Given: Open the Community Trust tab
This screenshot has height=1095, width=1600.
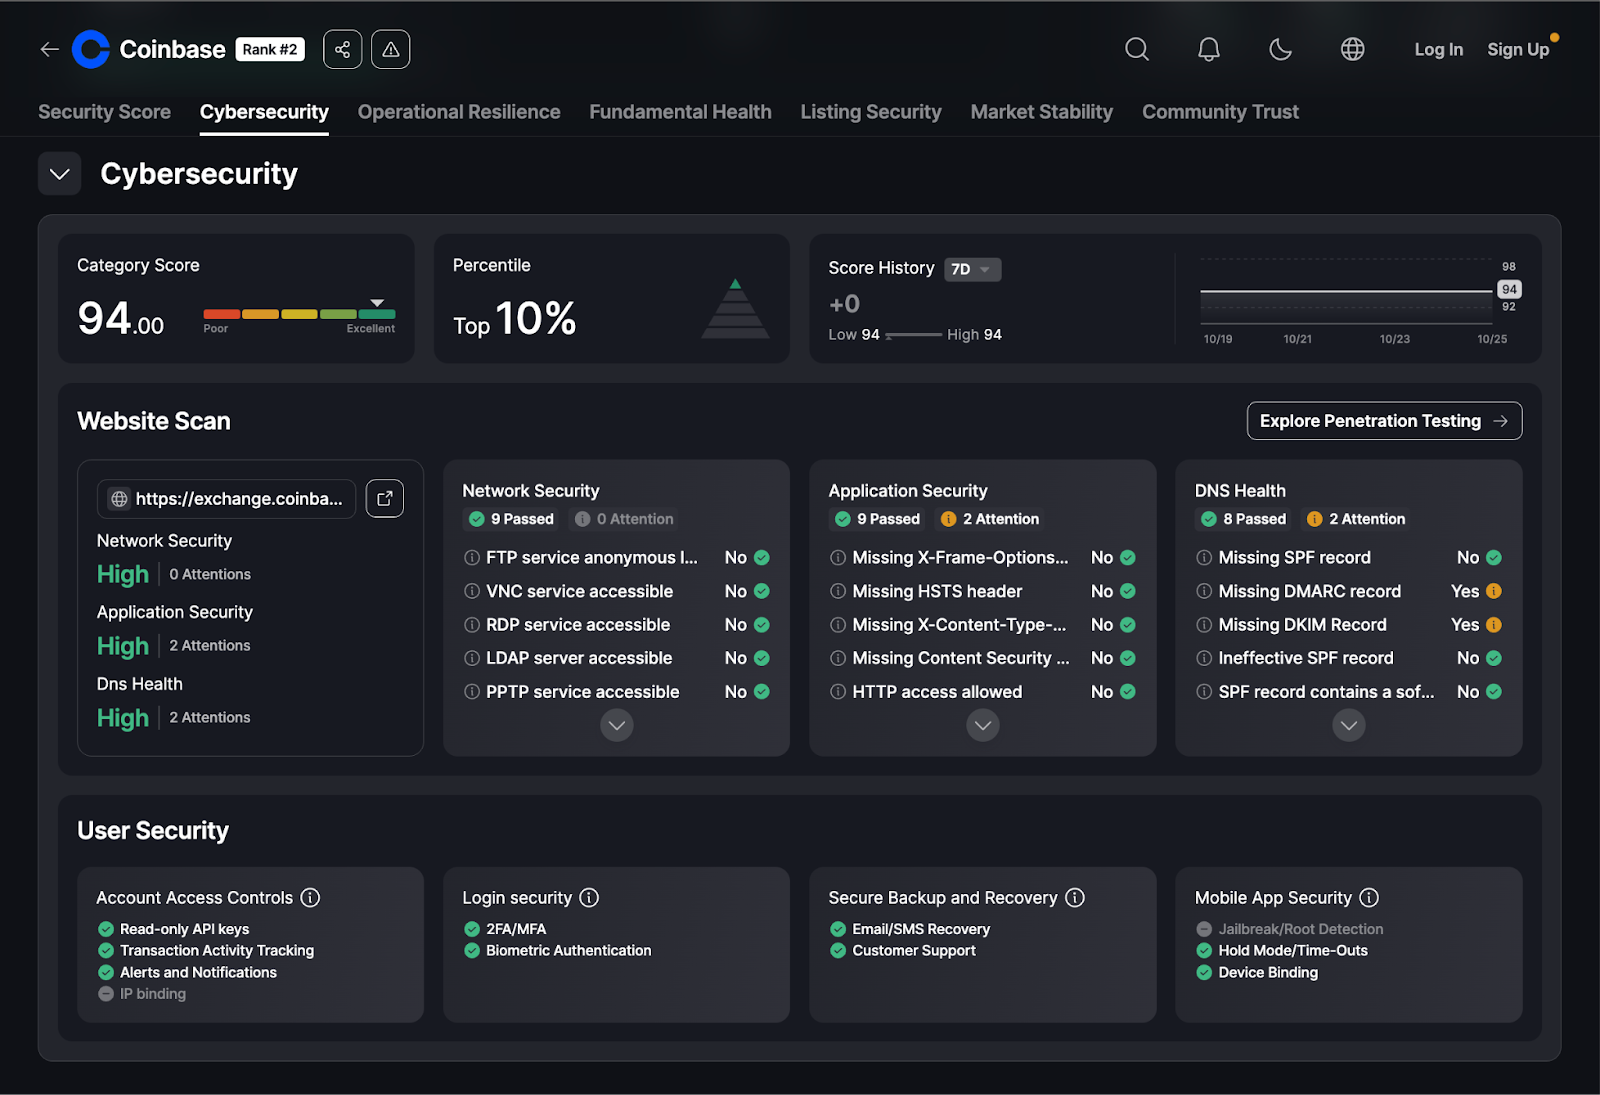Looking at the screenshot, I should pyautogui.click(x=1220, y=112).
